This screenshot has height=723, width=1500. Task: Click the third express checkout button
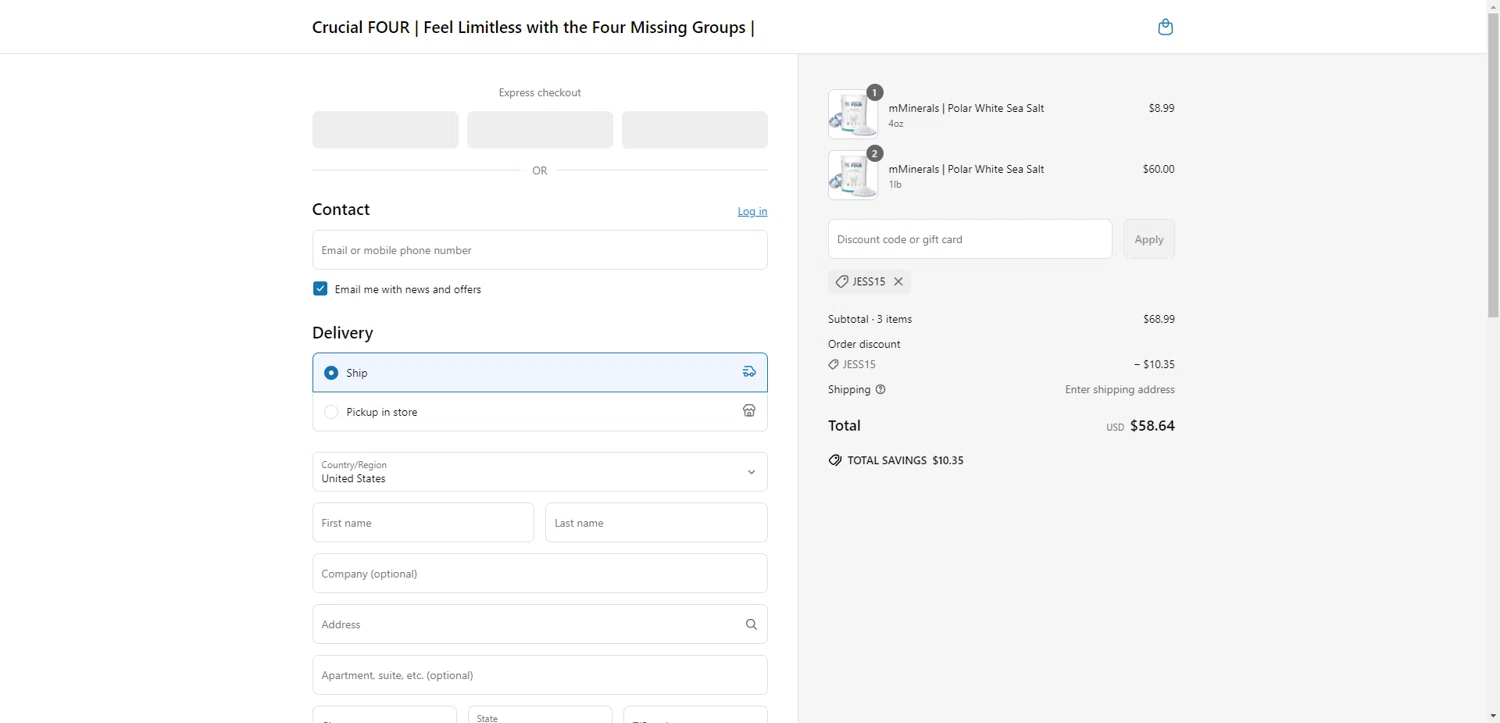pyautogui.click(x=695, y=130)
